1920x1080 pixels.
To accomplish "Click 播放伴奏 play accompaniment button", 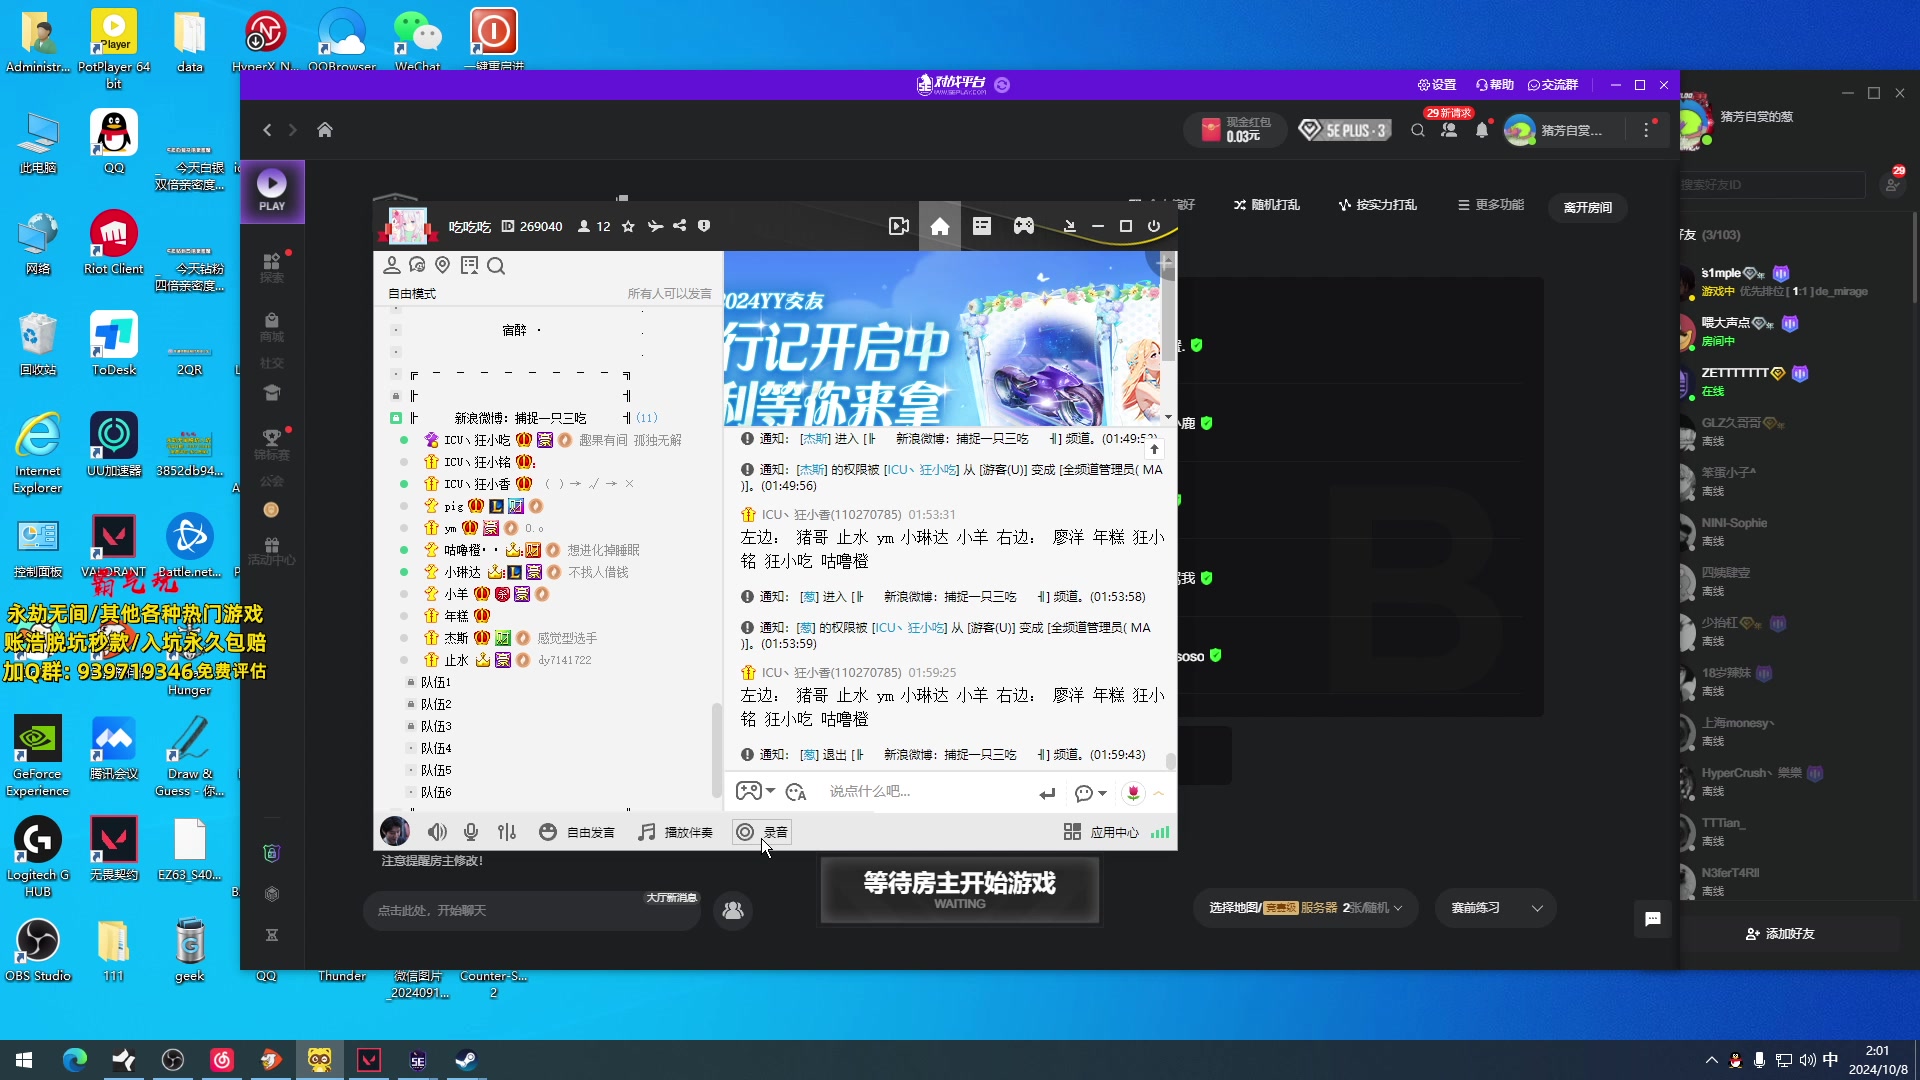I will click(x=676, y=832).
